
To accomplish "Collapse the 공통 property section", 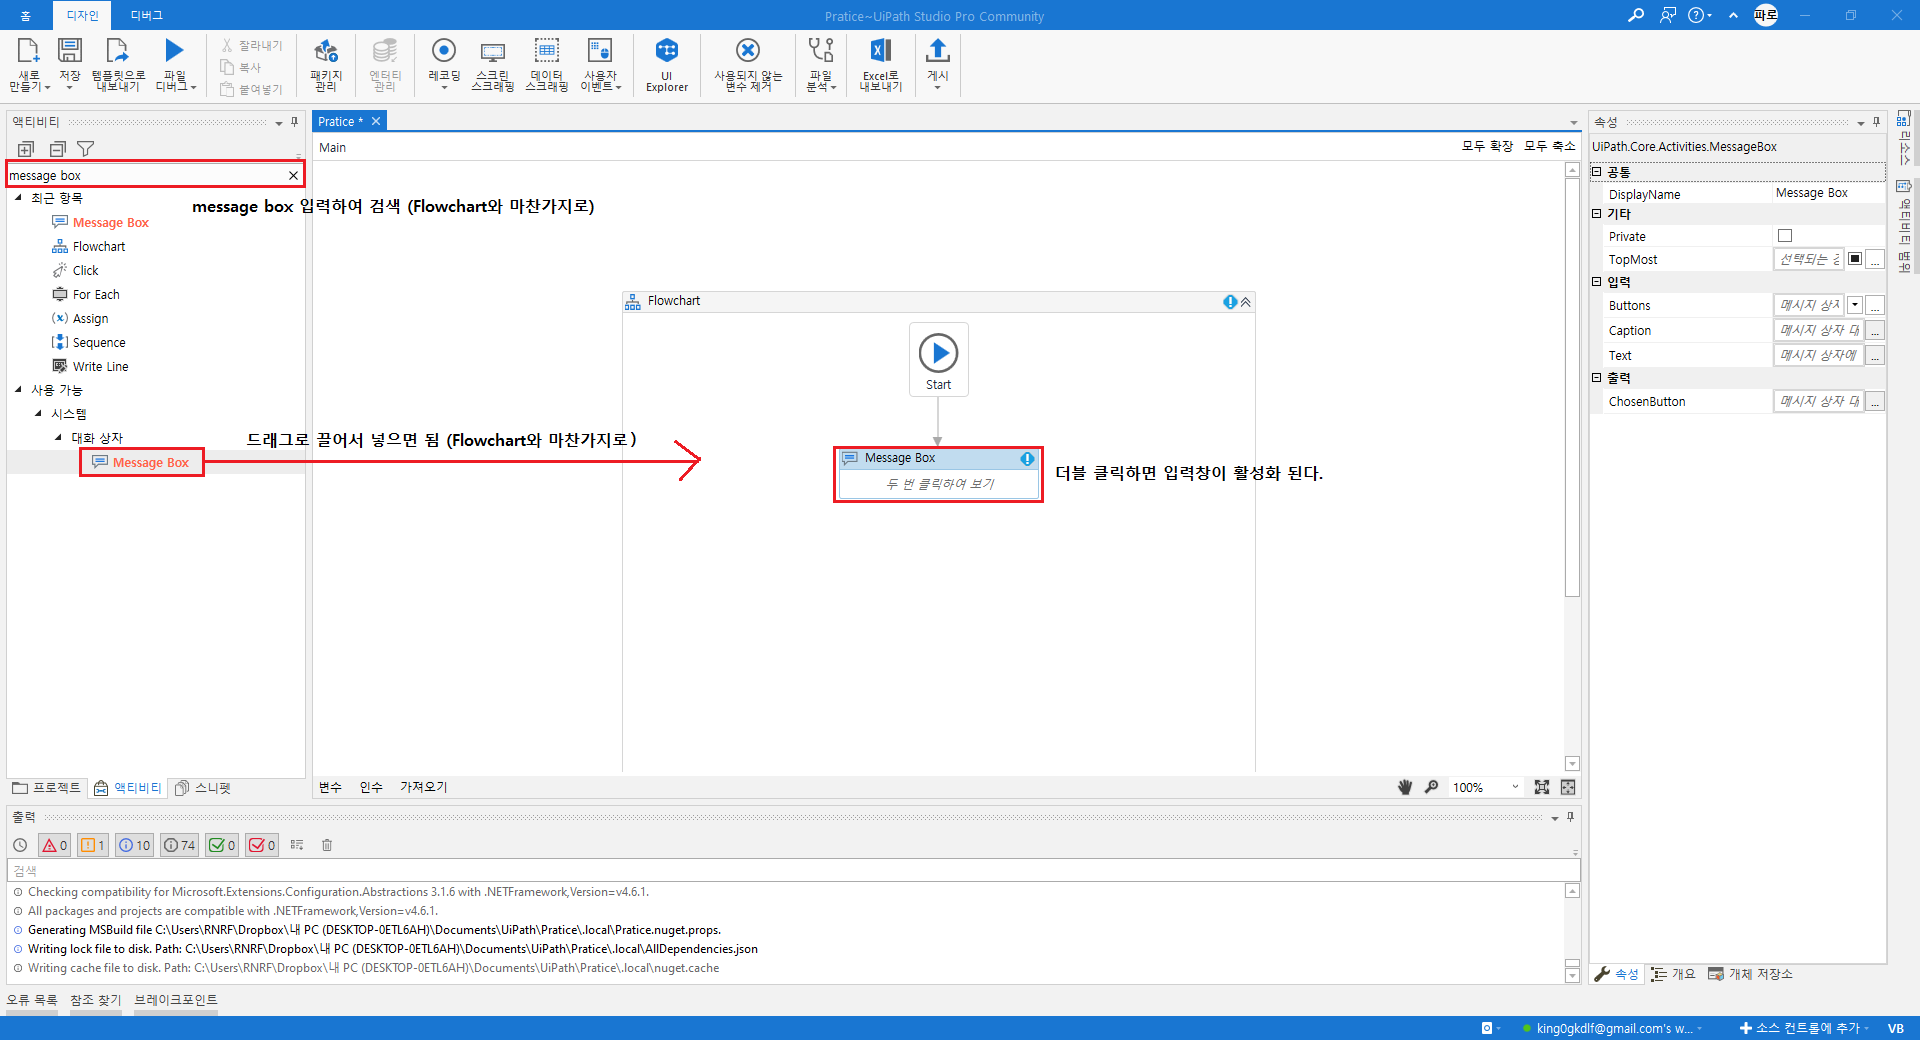I will 1597,172.
